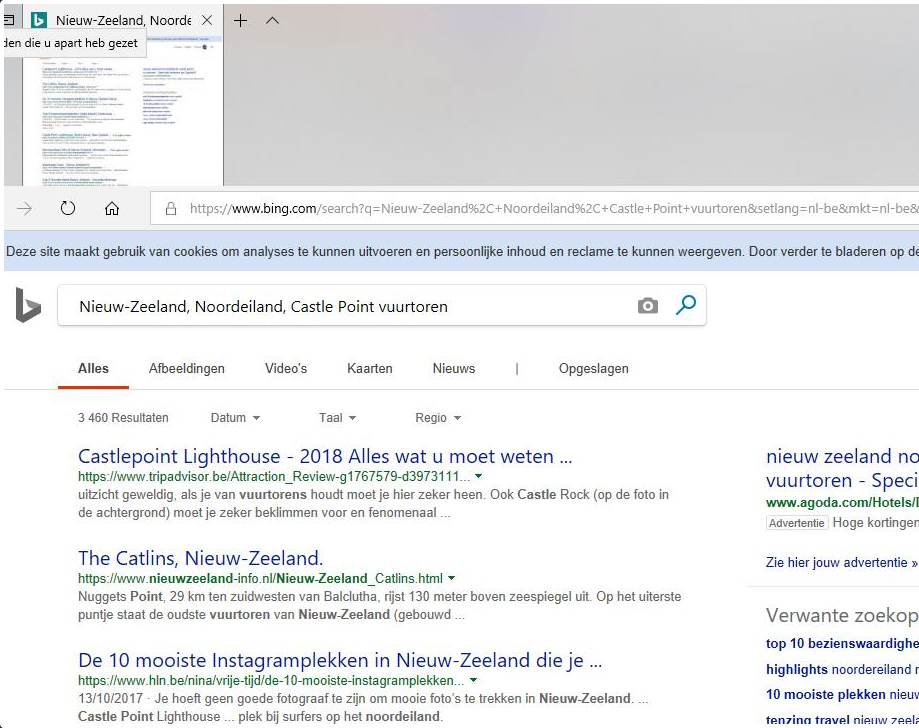
Task: Click the cookie notice banner text
Action: coord(461,251)
